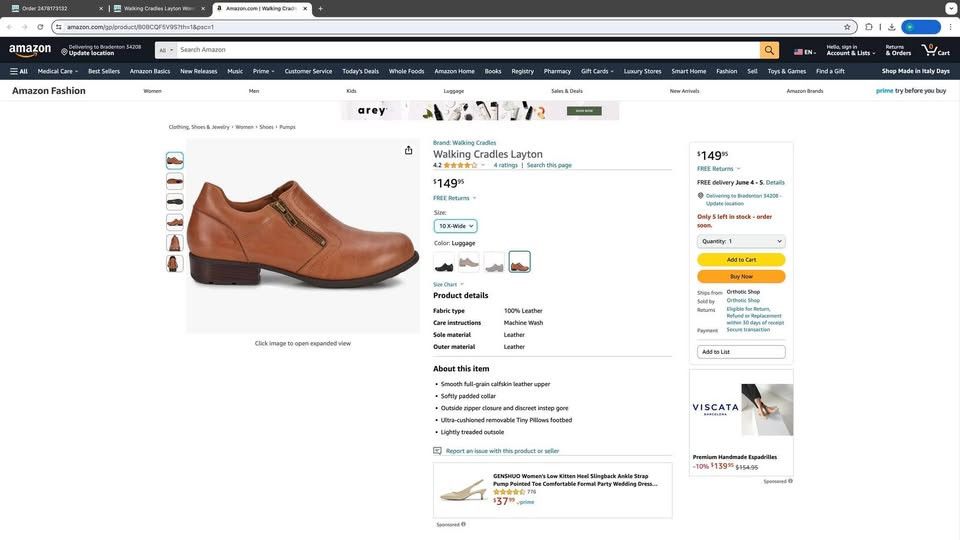Open the browser extensions puzzle icon
The height and width of the screenshot is (540, 960).
click(869, 27)
